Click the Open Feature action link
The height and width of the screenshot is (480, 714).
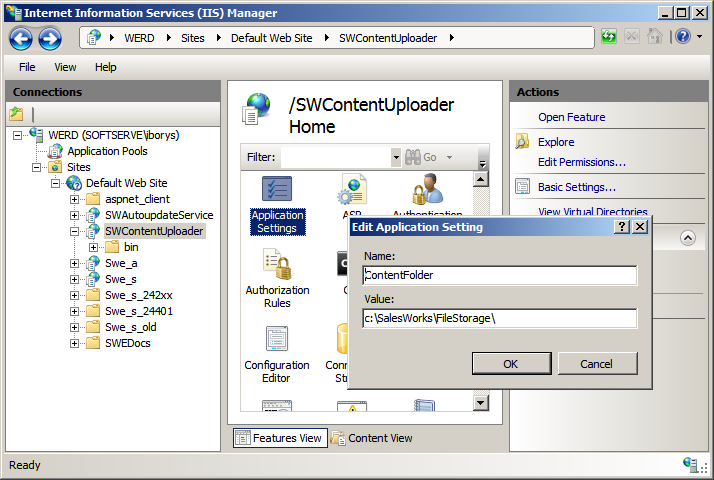[571, 117]
